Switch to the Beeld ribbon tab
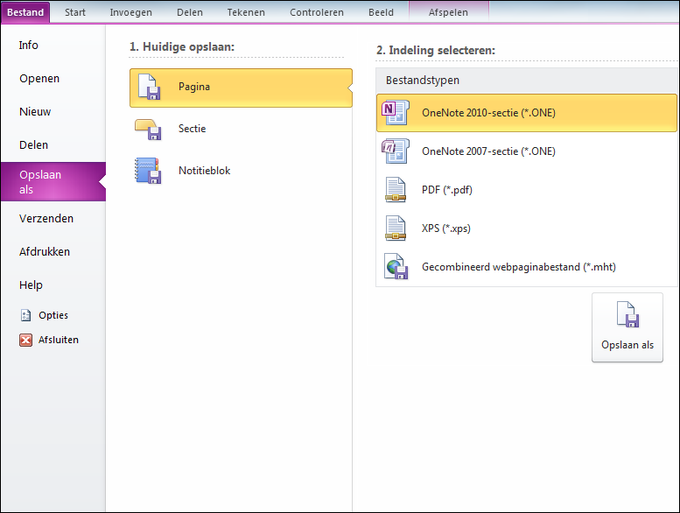This screenshot has height=513, width=680. coord(381,12)
